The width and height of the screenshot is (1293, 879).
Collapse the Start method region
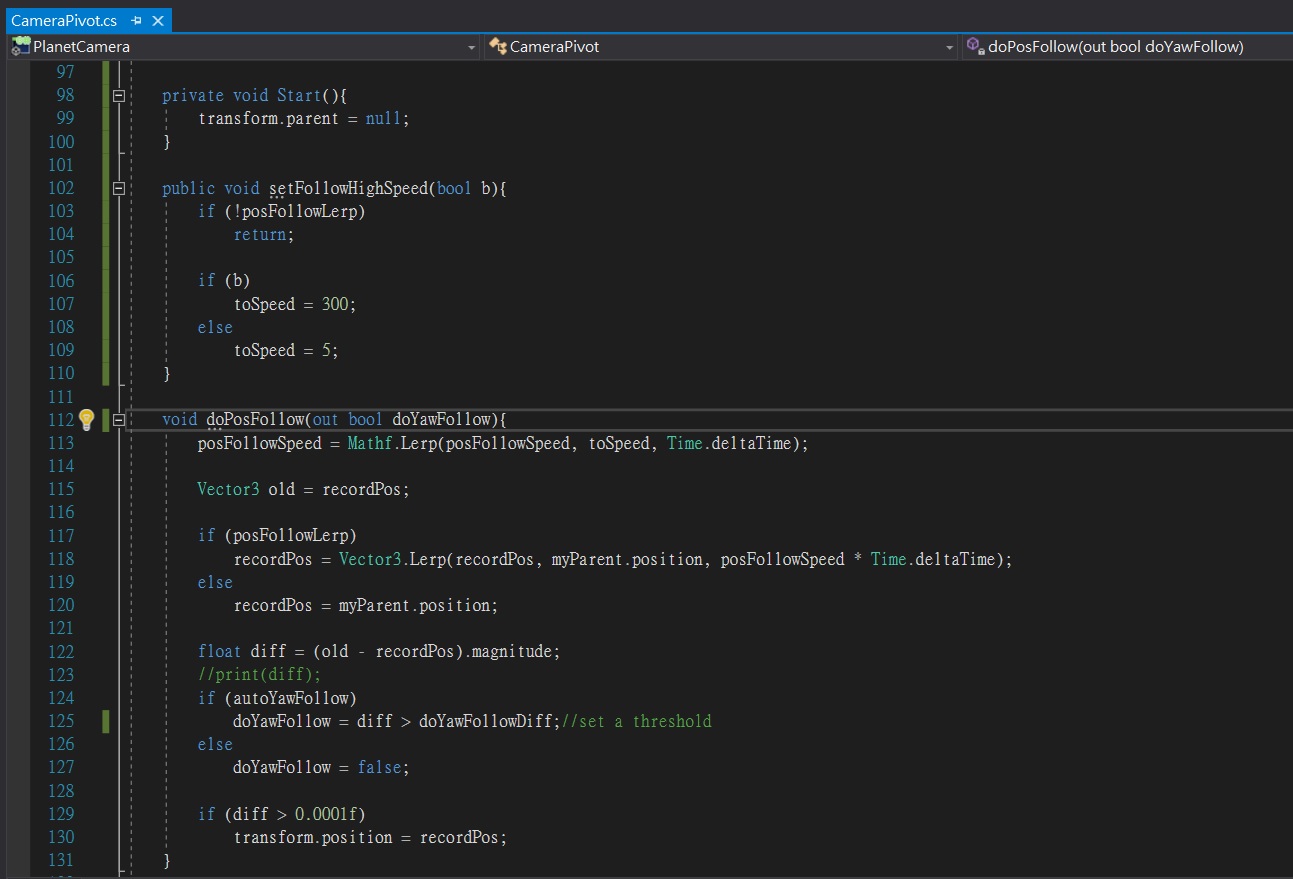[x=119, y=96]
